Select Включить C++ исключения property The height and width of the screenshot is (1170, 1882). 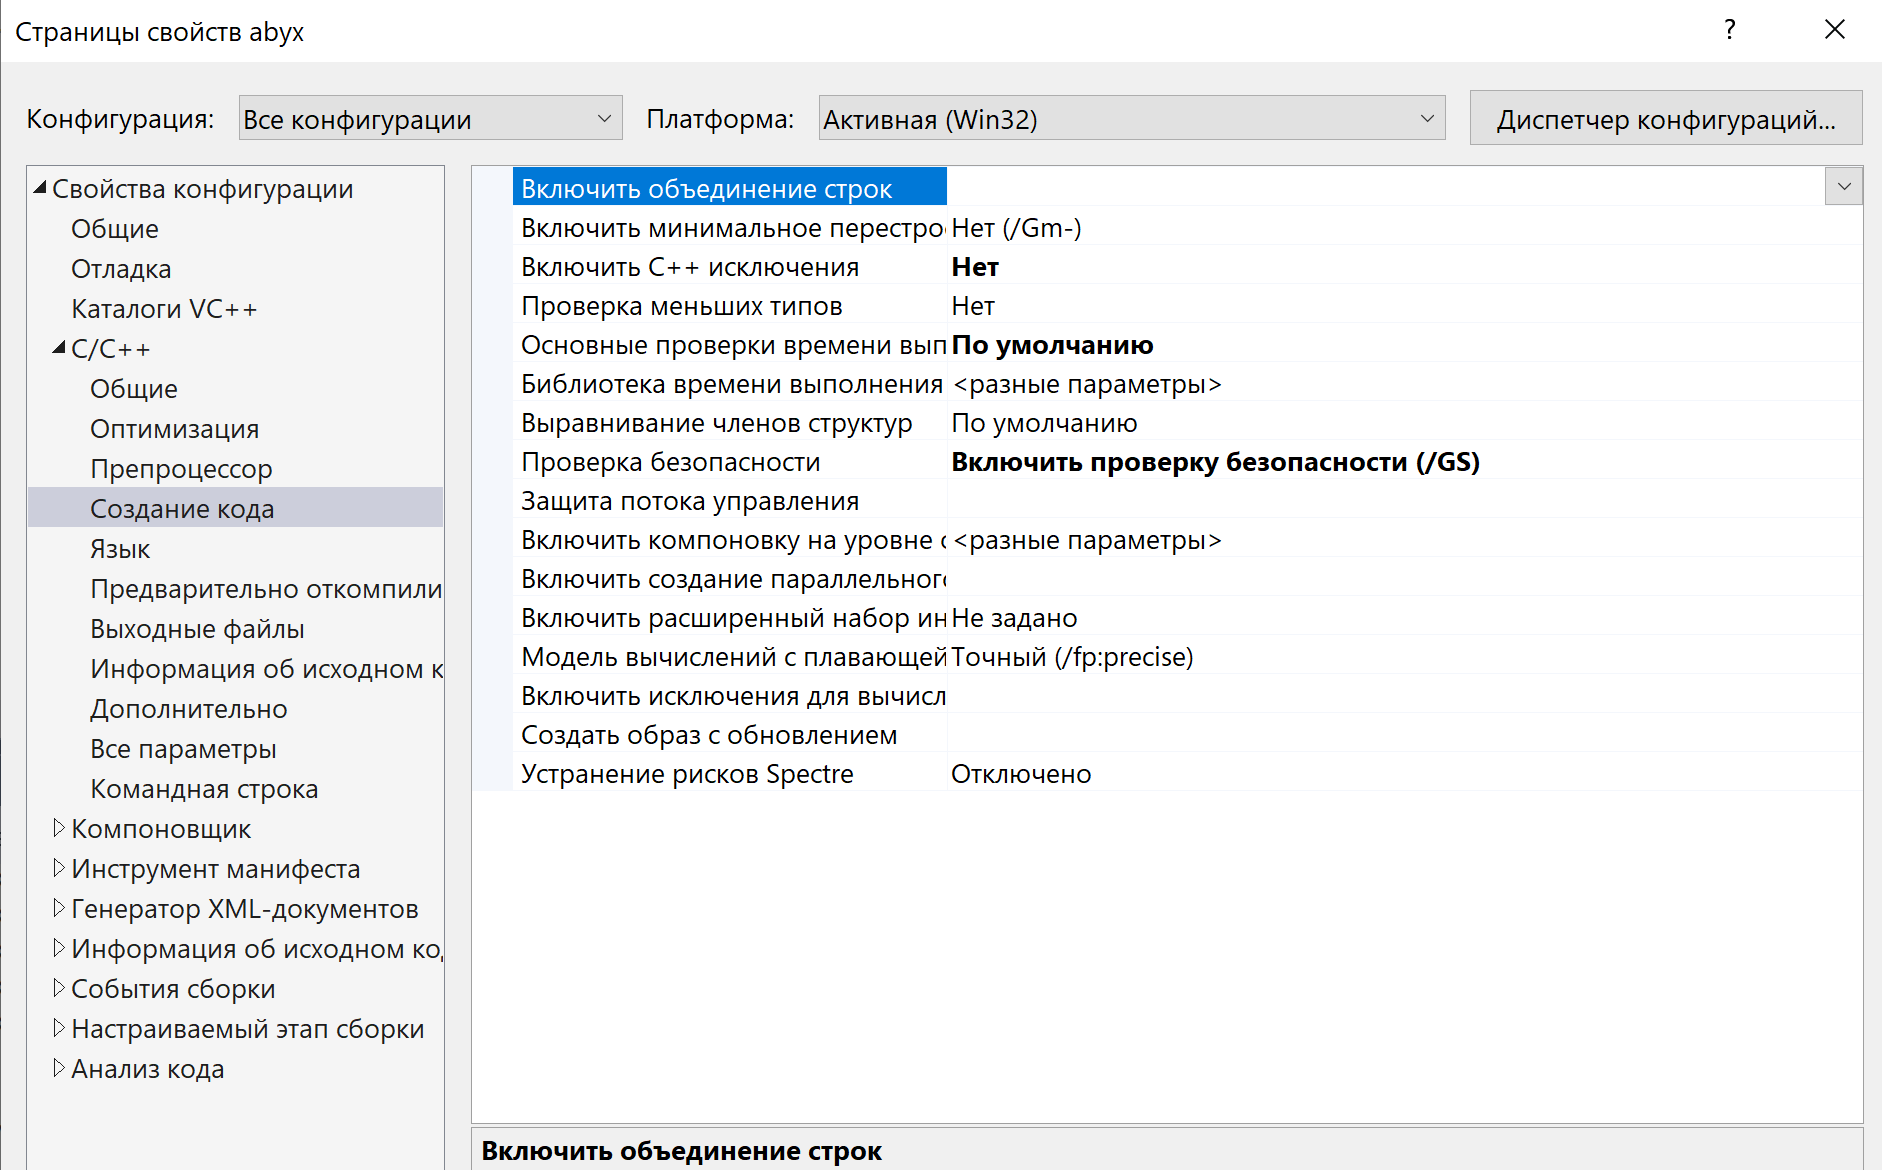tap(690, 267)
